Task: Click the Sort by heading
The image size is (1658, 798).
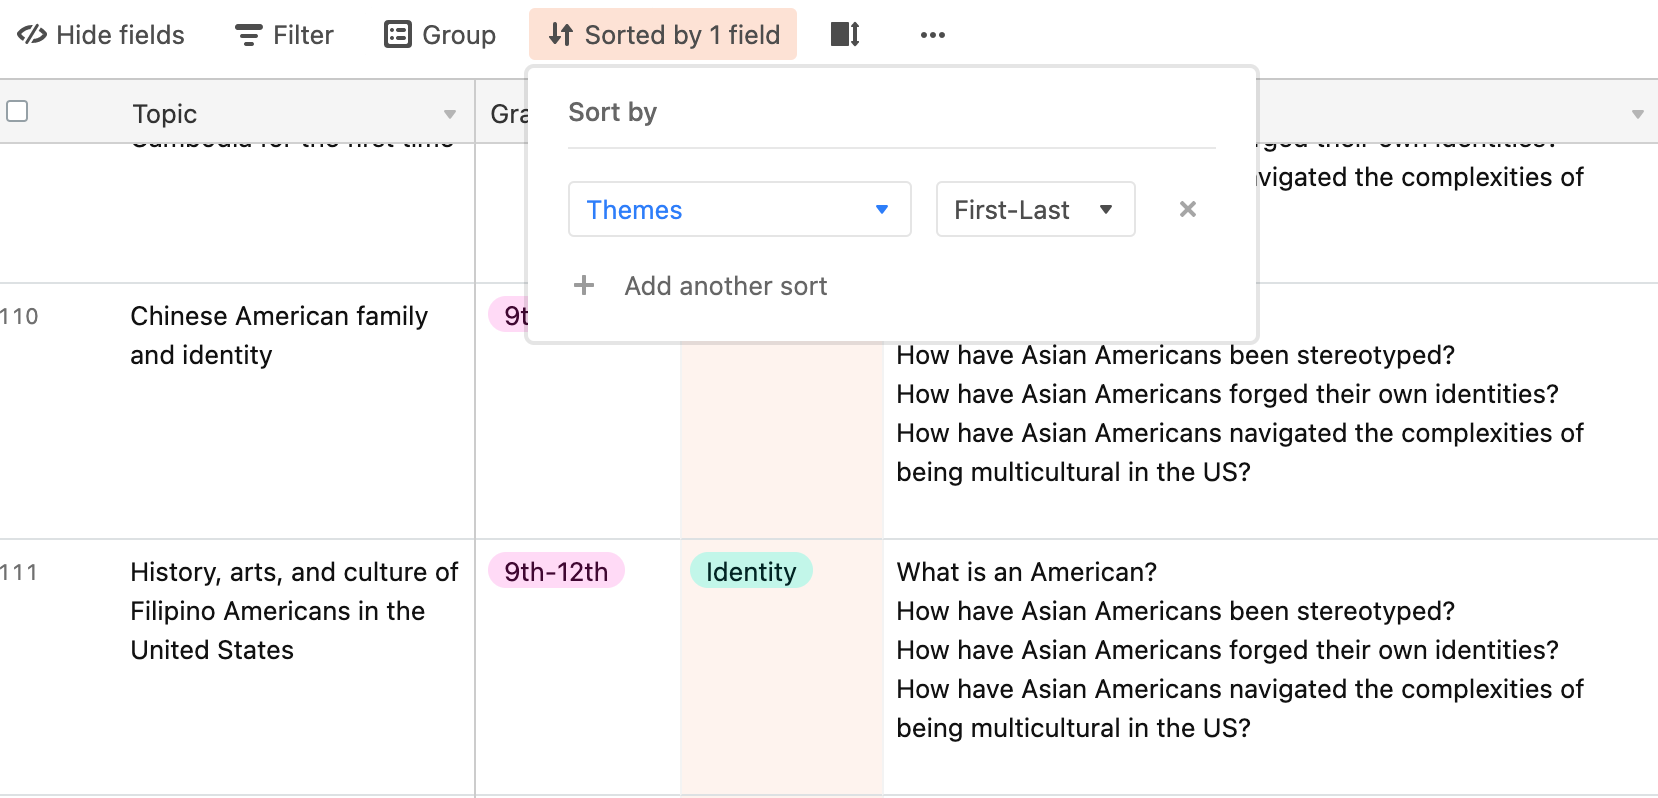Action: (612, 112)
